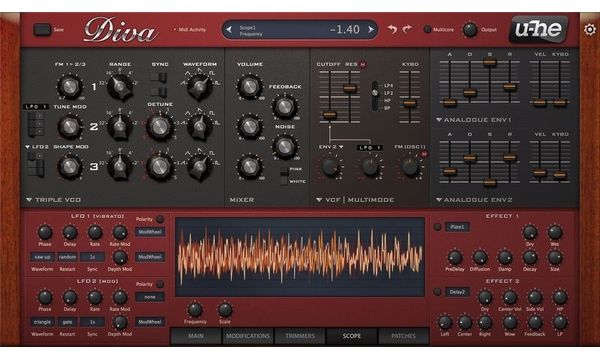This screenshot has width=600, height=360.
Task: Click the Delay2 effect type selector
Action: 457,292
